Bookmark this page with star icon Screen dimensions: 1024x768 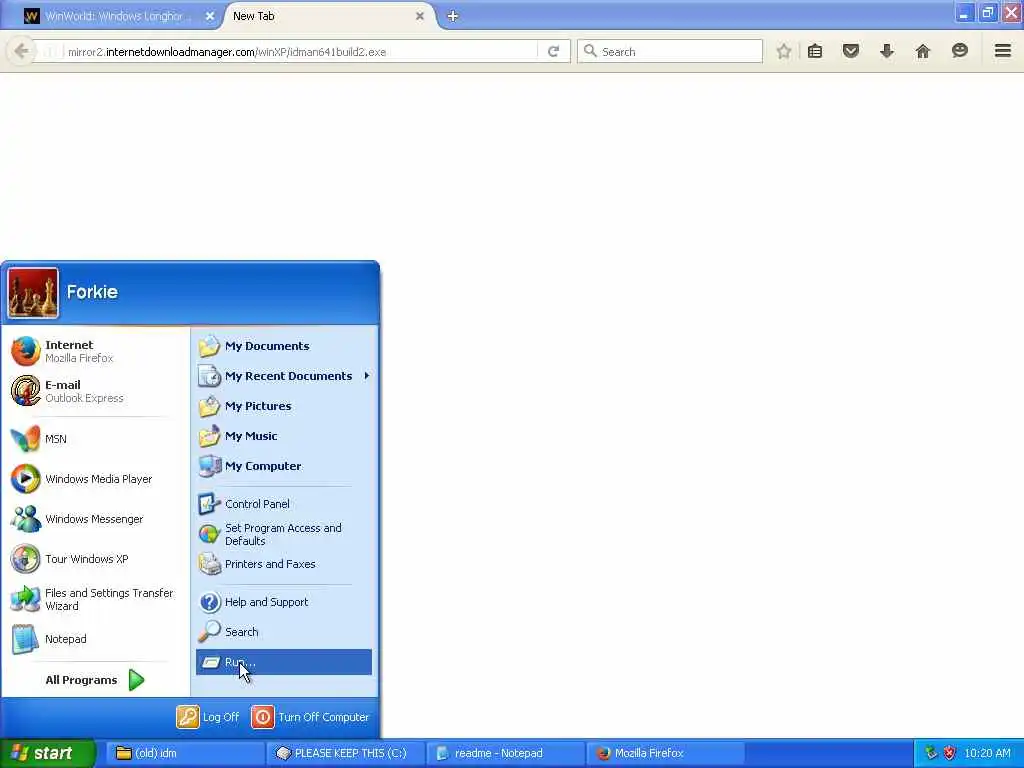784,51
